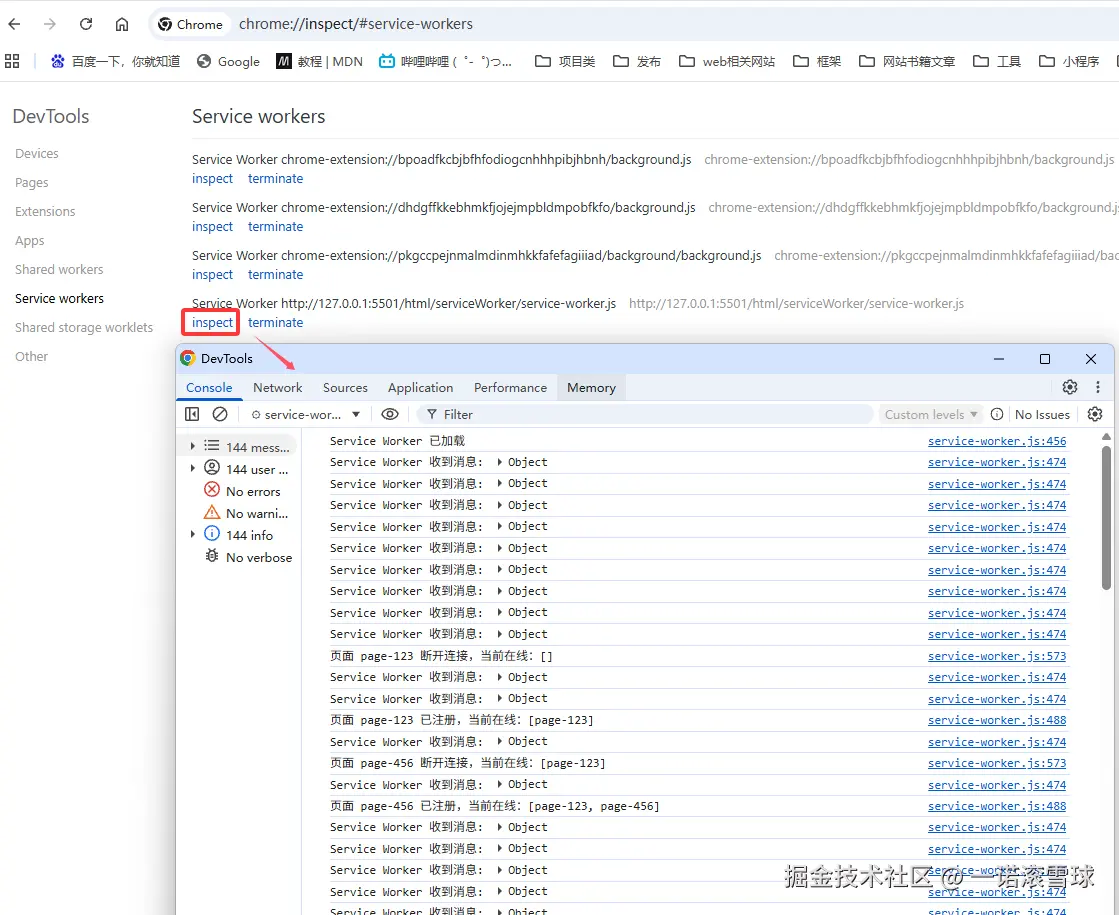Inspect the pkgccpejnmalmdinmhkkfafefagiiiad extension worker
This screenshot has height=915, width=1119.
tap(212, 275)
